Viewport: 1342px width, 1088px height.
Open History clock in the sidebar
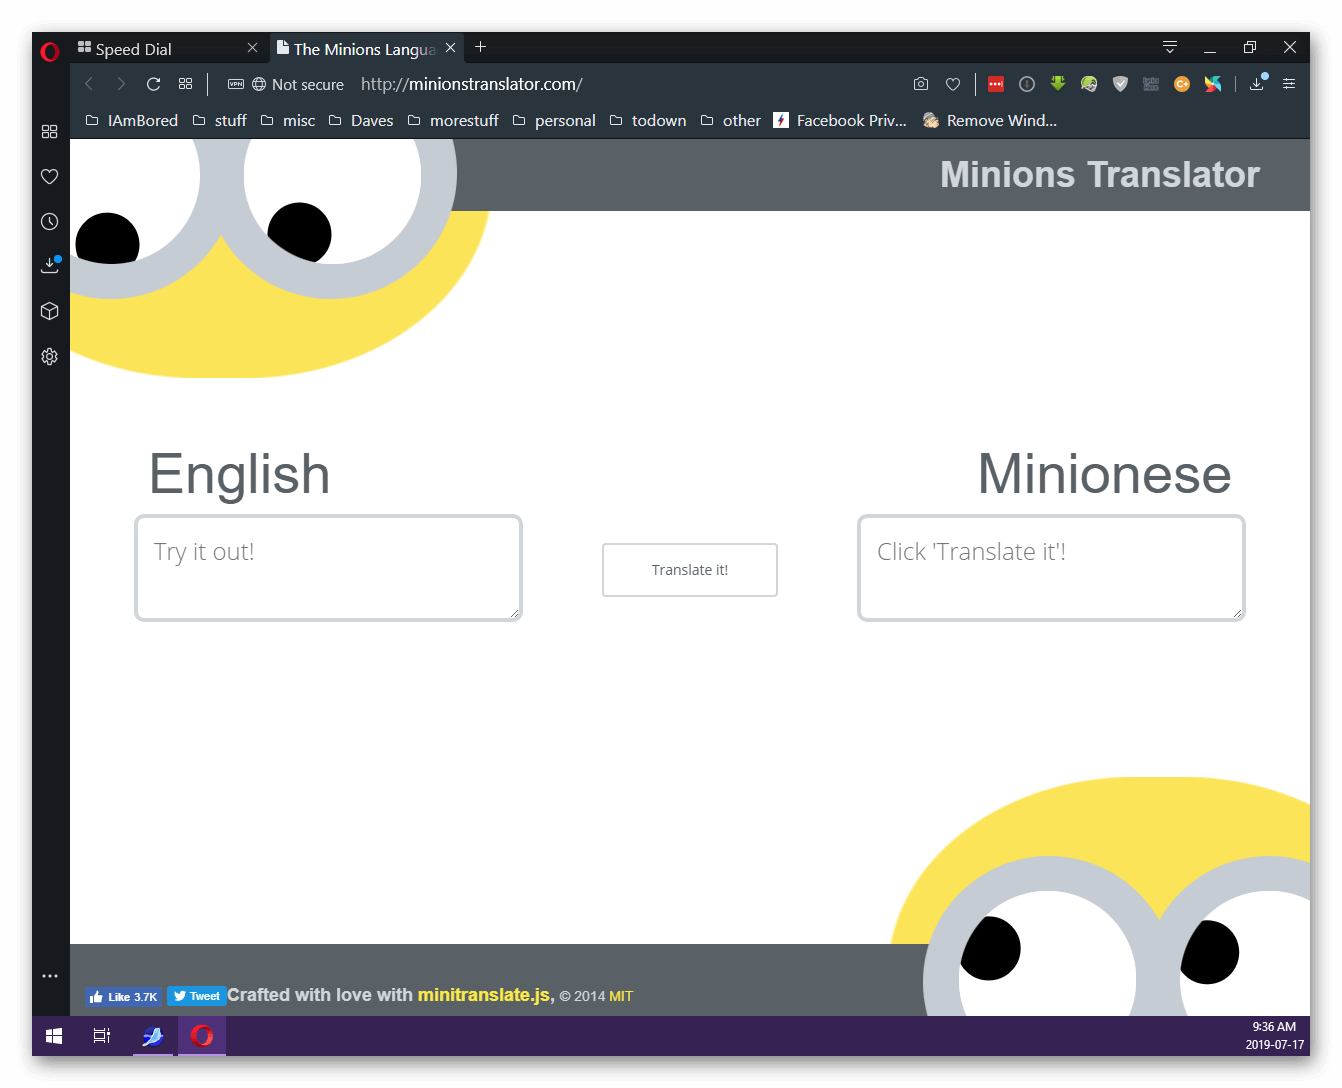pos(49,222)
